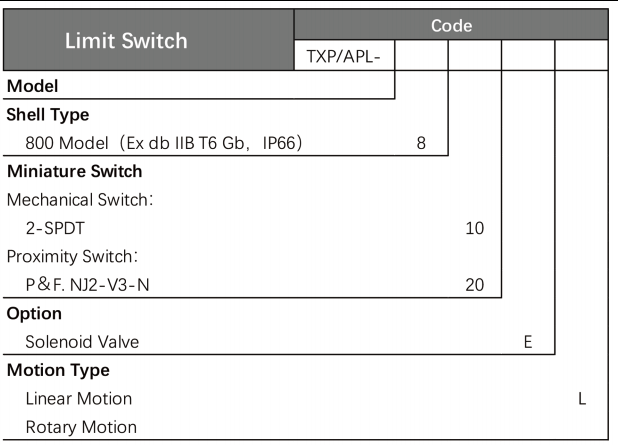Select the TXP/APL- code cell
Screen dimensions: 618x445
point(345,58)
